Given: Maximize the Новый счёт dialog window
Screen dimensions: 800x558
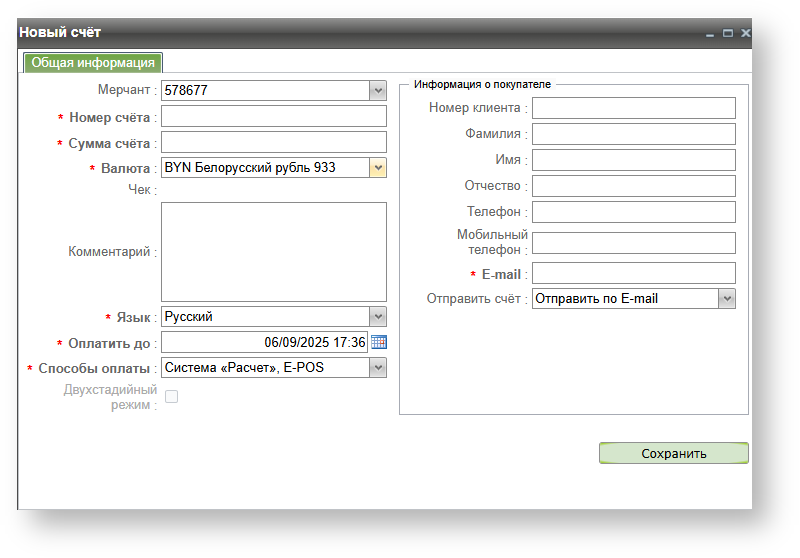Looking at the screenshot, I should (x=728, y=34).
